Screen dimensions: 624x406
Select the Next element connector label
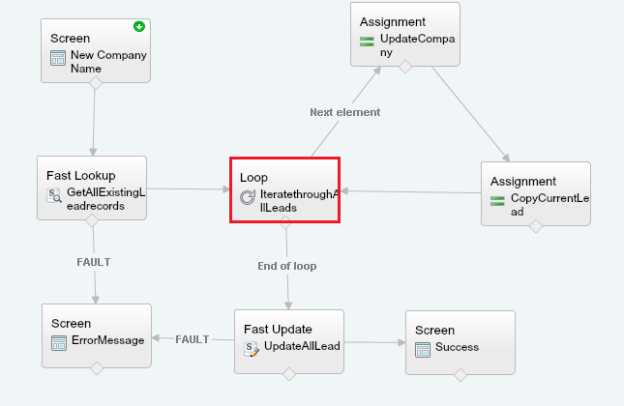tap(345, 112)
